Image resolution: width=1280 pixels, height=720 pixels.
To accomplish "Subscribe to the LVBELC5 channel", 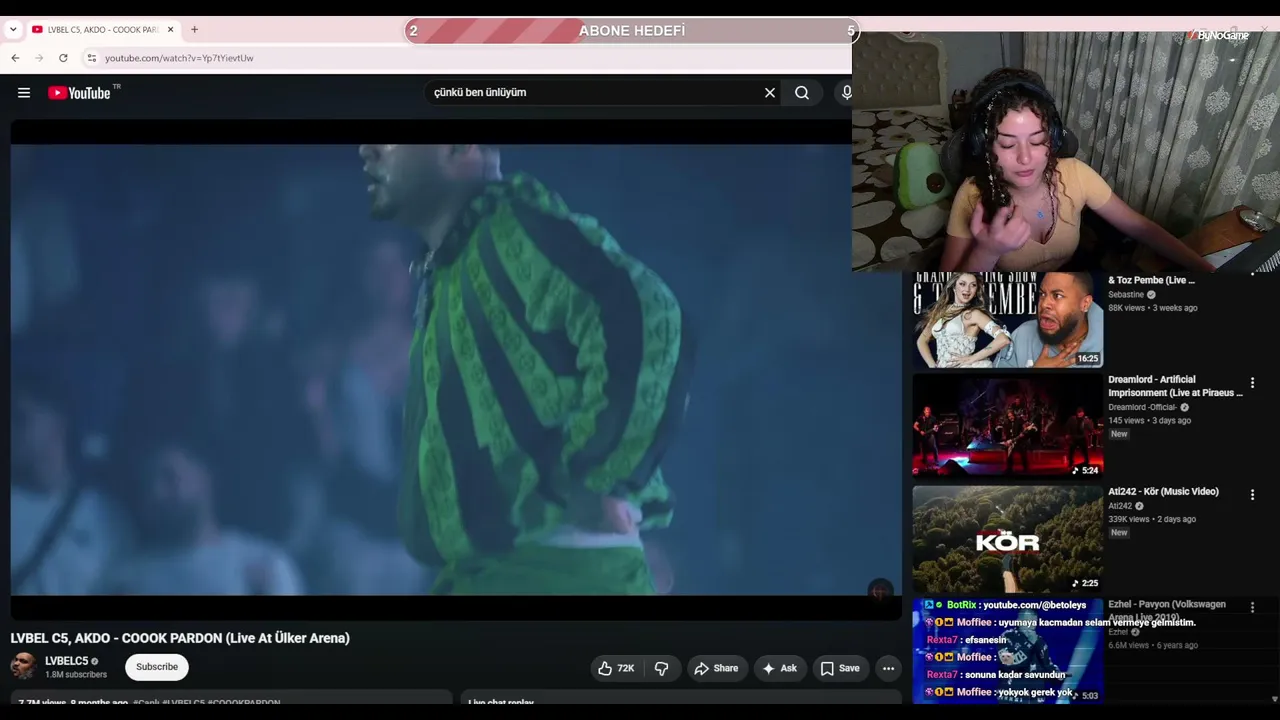I will tap(157, 667).
